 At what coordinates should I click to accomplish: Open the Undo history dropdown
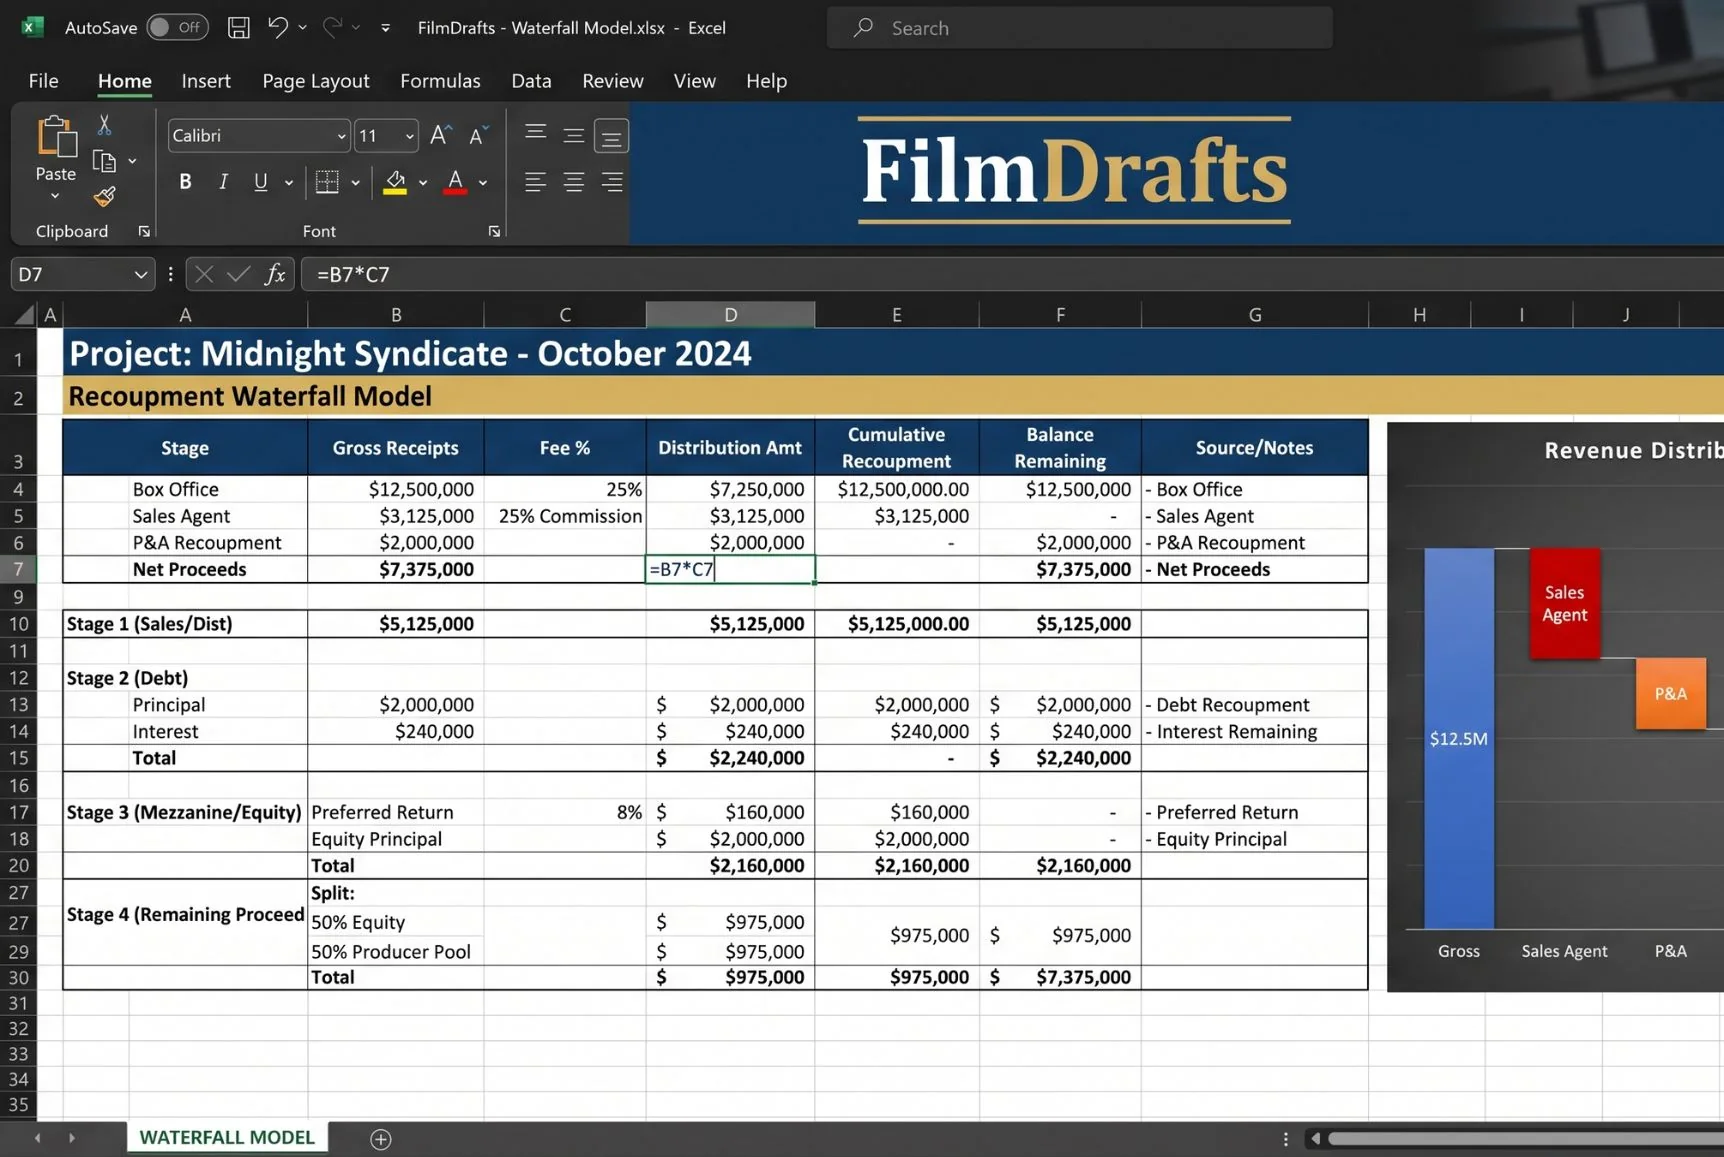tap(302, 27)
